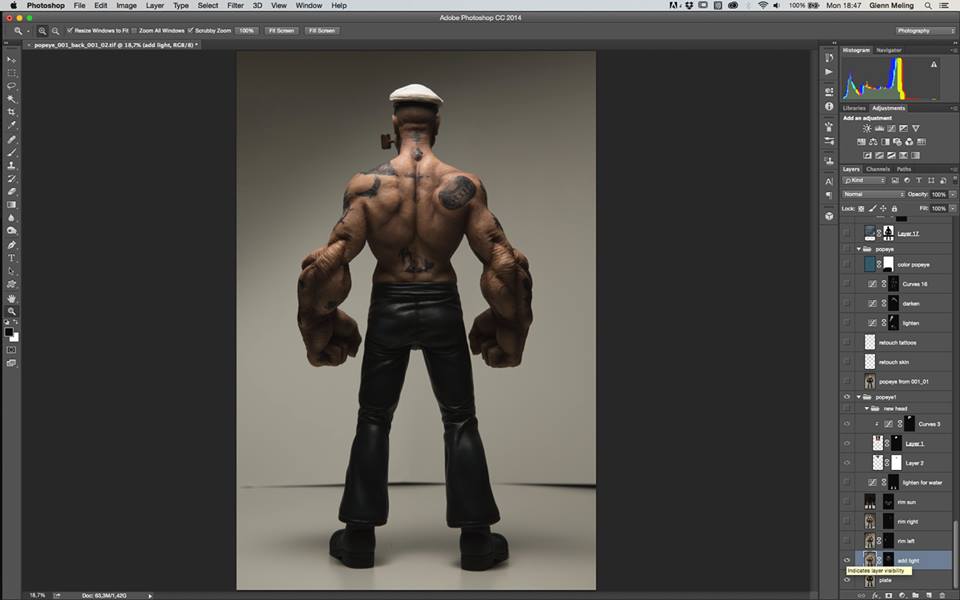This screenshot has height=600, width=960.
Task: Add a Brightness/Contrast adjustment
Action: [x=866, y=129]
